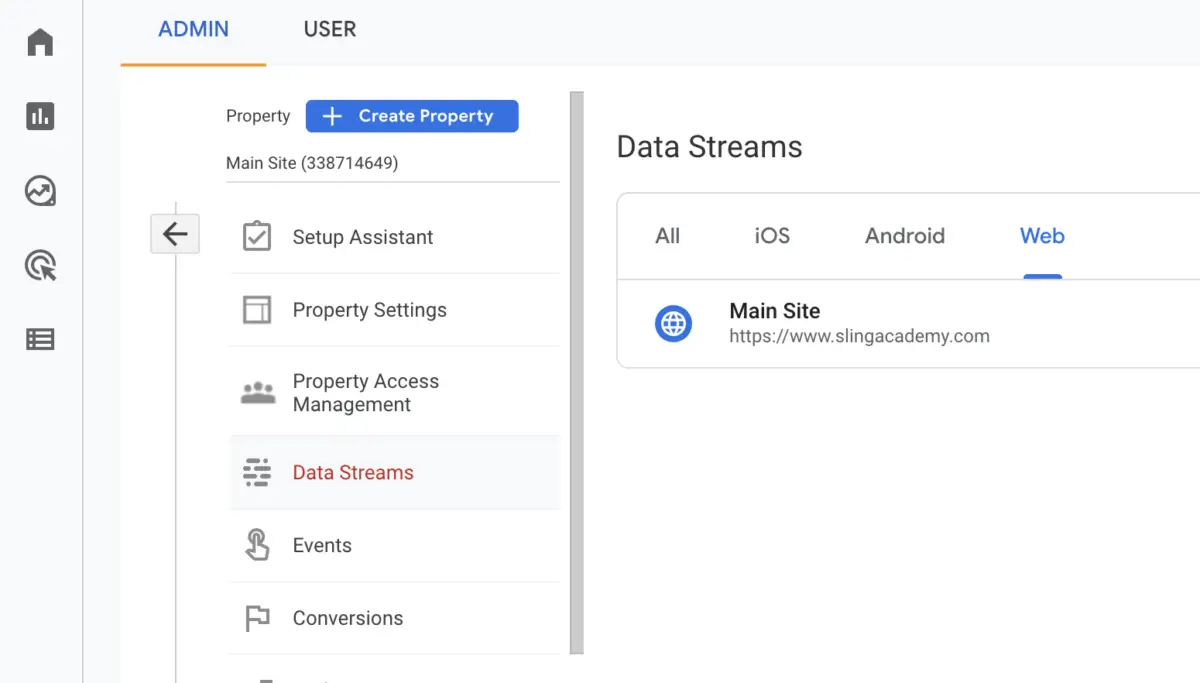The width and height of the screenshot is (1200, 683).
Task: Open Events menu item
Action: tap(395, 545)
